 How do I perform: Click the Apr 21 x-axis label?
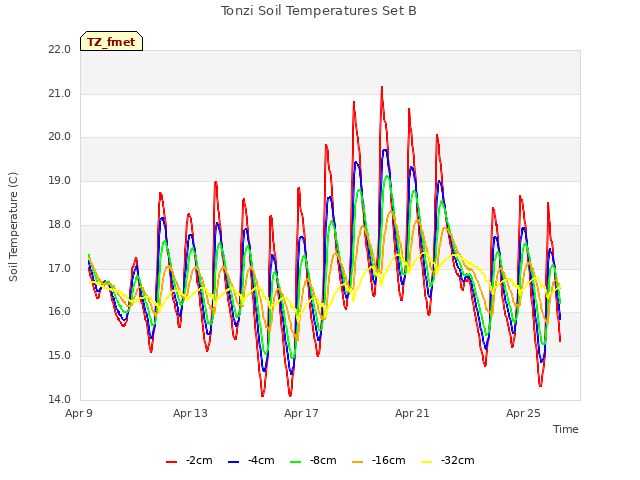(x=412, y=413)
